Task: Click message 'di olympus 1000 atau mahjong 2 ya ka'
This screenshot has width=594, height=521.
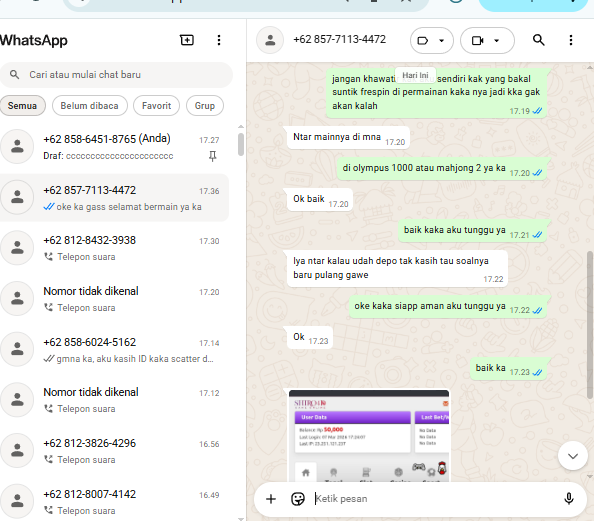Action: [x=442, y=169]
